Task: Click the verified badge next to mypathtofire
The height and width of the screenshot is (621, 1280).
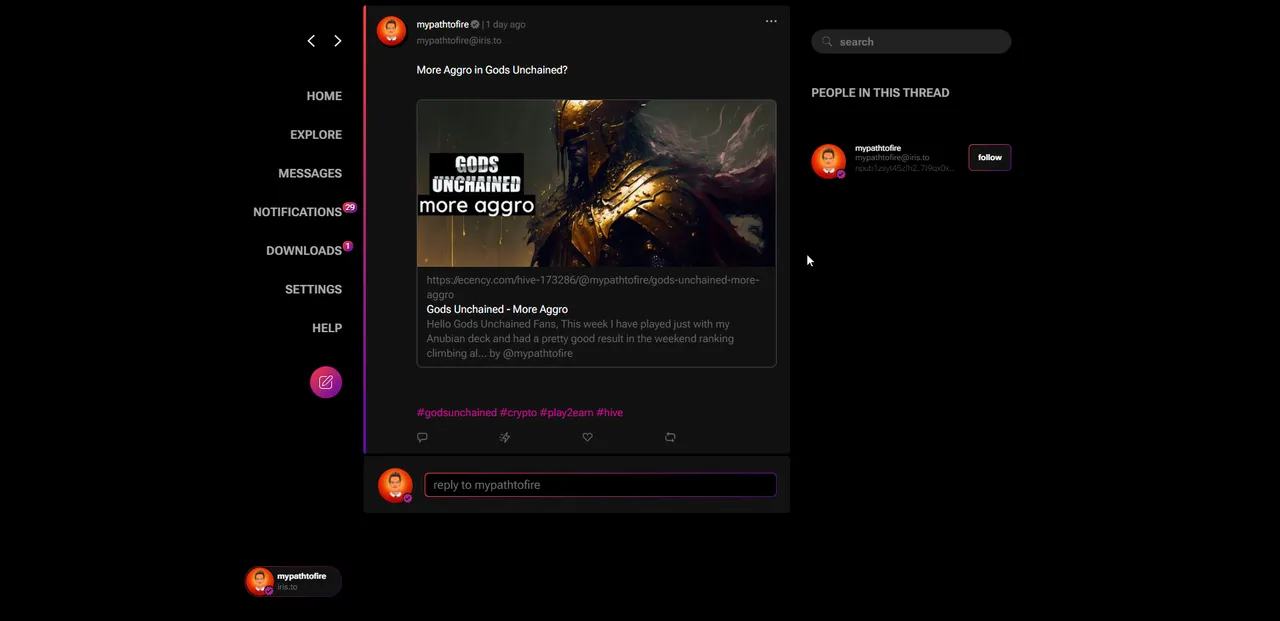Action: (x=475, y=24)
